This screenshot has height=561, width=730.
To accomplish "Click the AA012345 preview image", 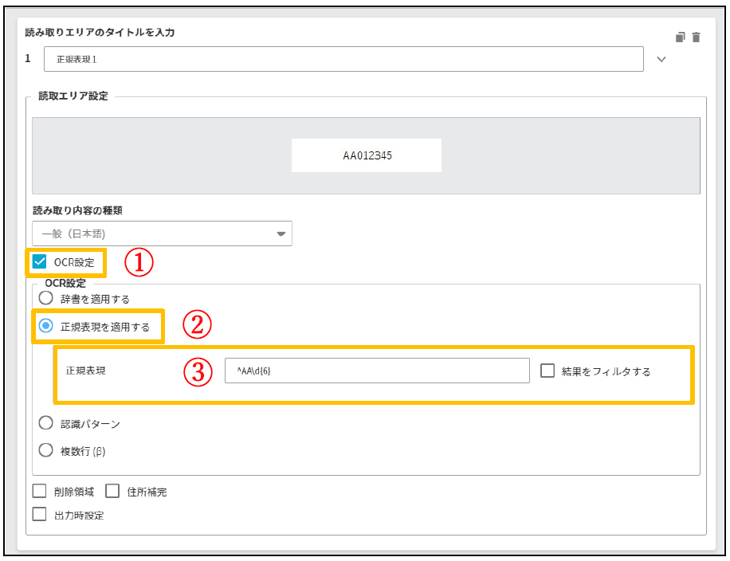I will click(x=366, y=156).
